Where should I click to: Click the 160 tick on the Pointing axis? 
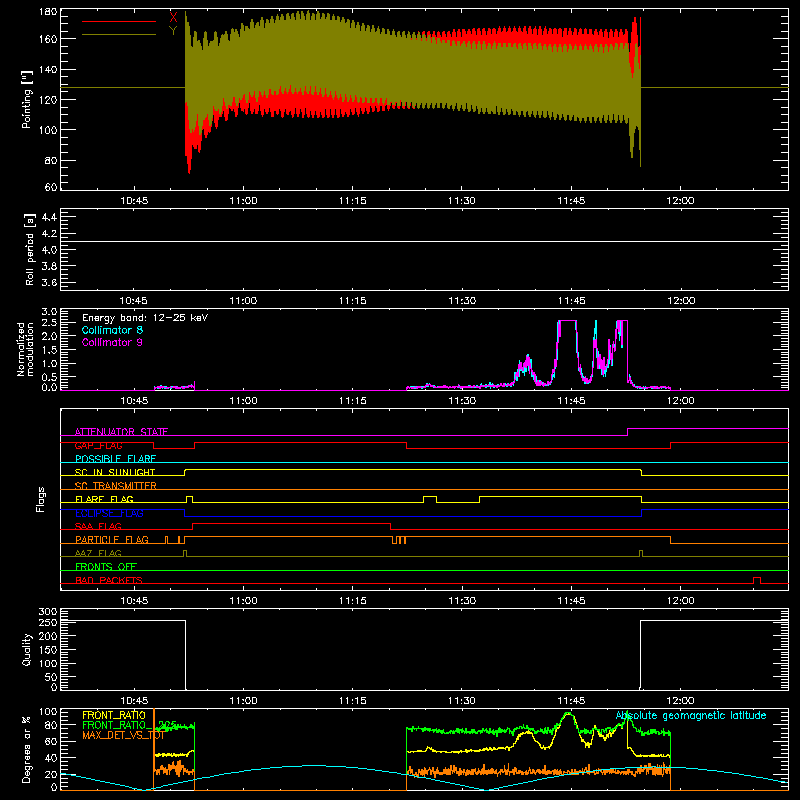[x=48, y=39]
